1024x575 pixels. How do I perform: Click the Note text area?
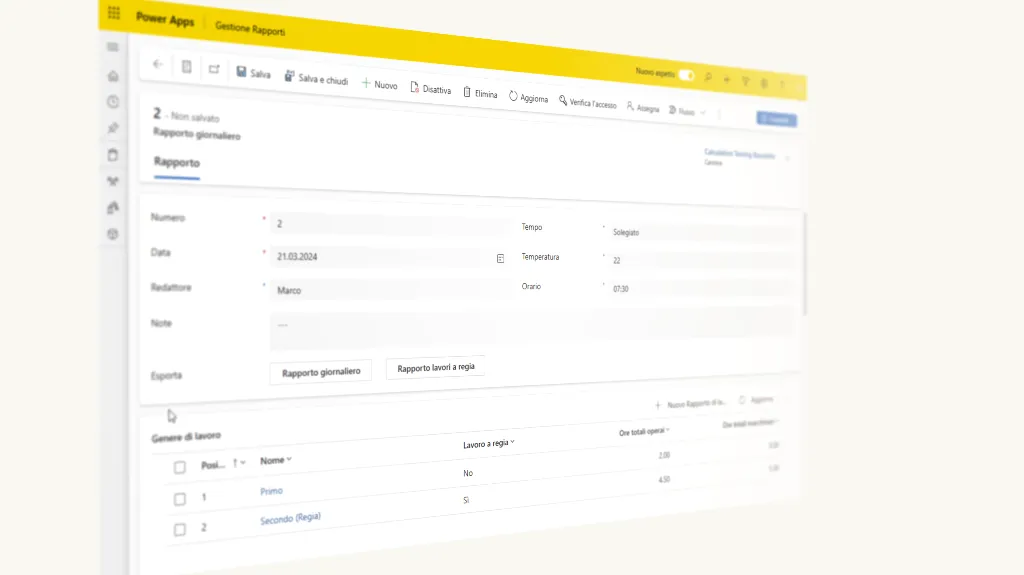tap(532, 329)
